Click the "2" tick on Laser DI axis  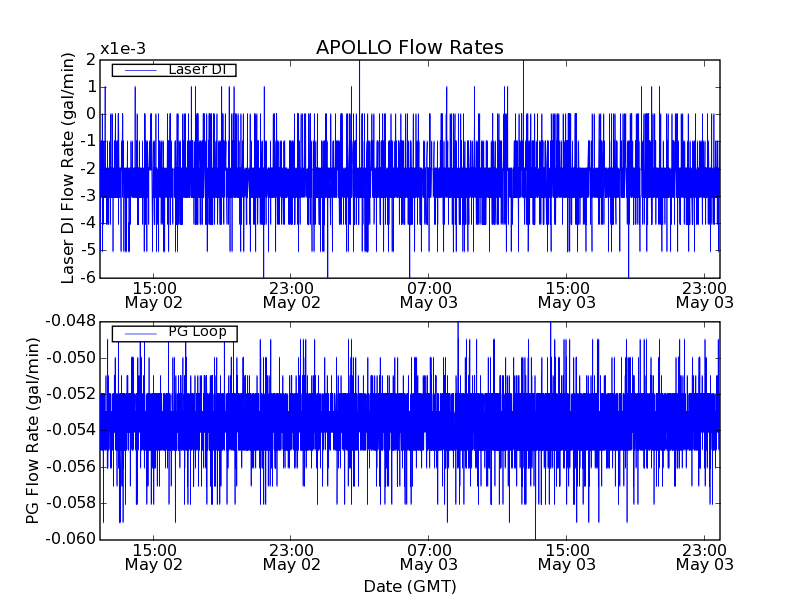91,60
